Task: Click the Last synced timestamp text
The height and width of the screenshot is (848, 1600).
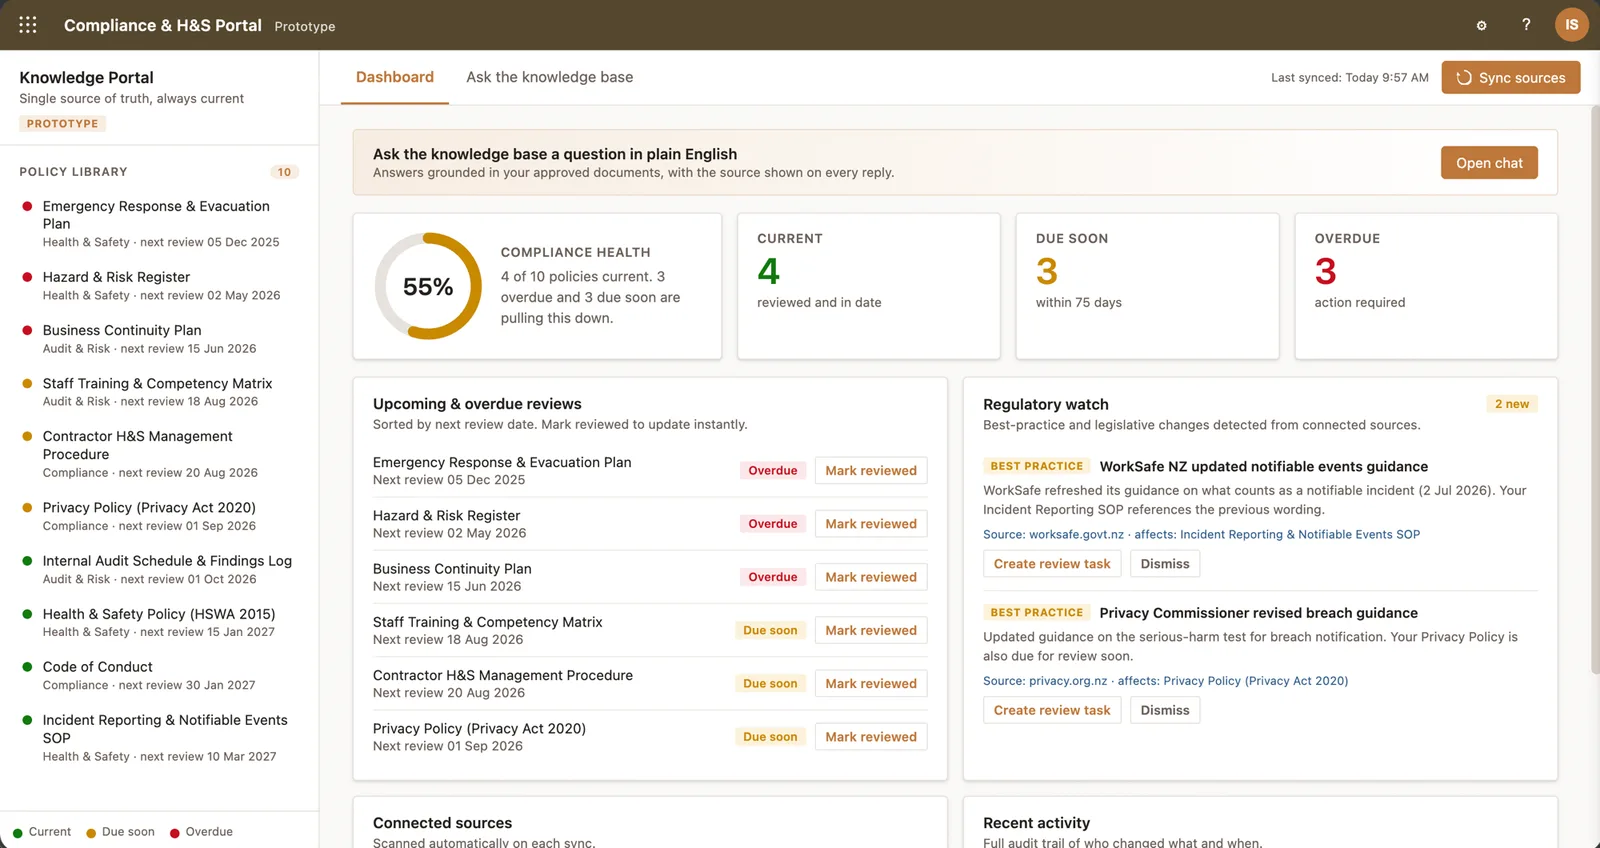Action: pyautogui.click(x=1349, y=78)
